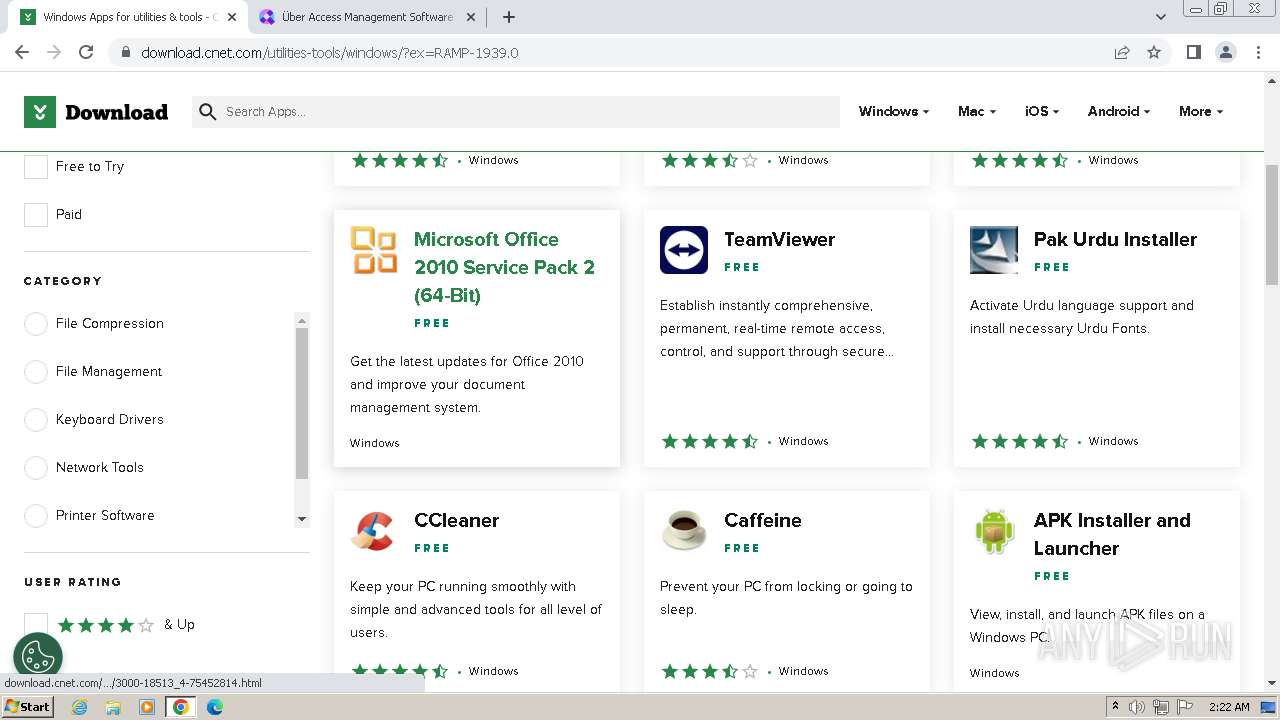Open APK Installer and Launcher link

coord(1112,534)
